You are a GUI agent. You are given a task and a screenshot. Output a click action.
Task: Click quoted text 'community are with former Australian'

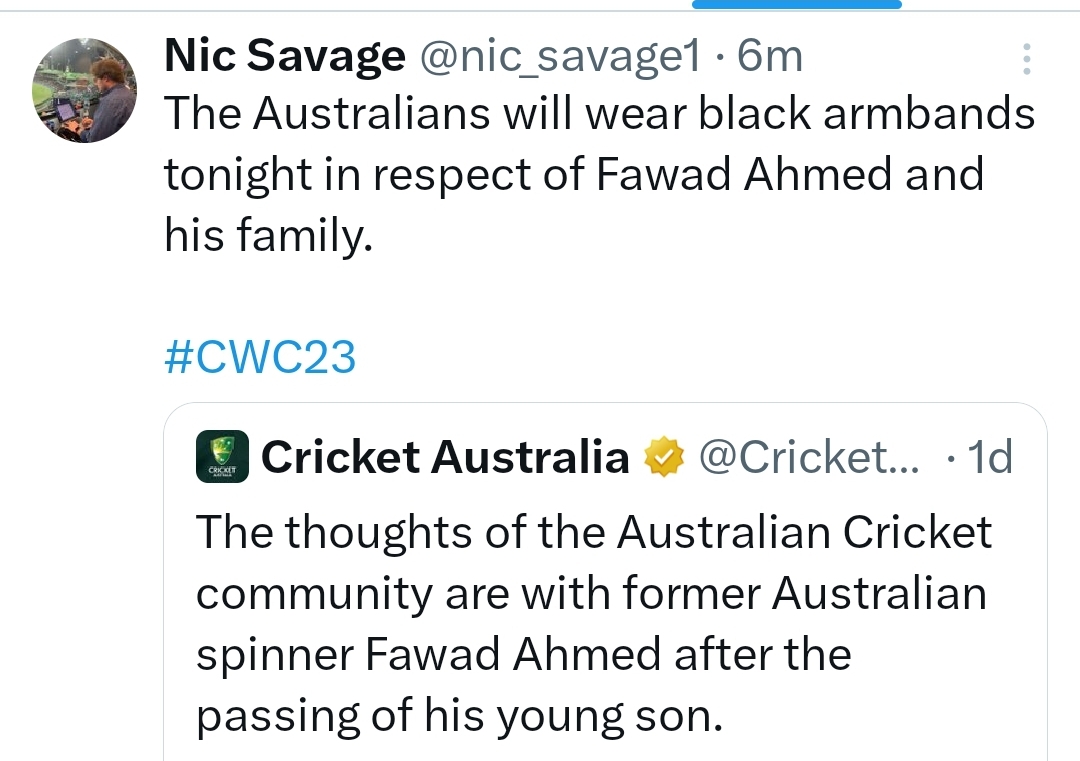coord(591,594)
